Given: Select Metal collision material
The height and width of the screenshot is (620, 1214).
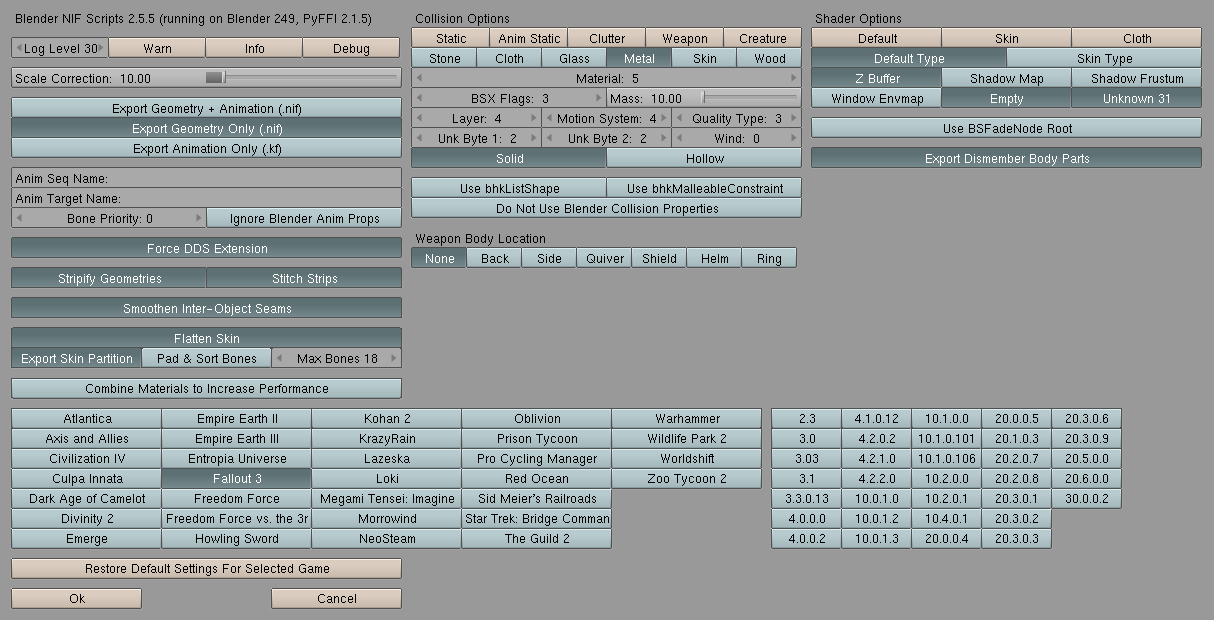Looking at the screenshot, I should pos(639,58).
